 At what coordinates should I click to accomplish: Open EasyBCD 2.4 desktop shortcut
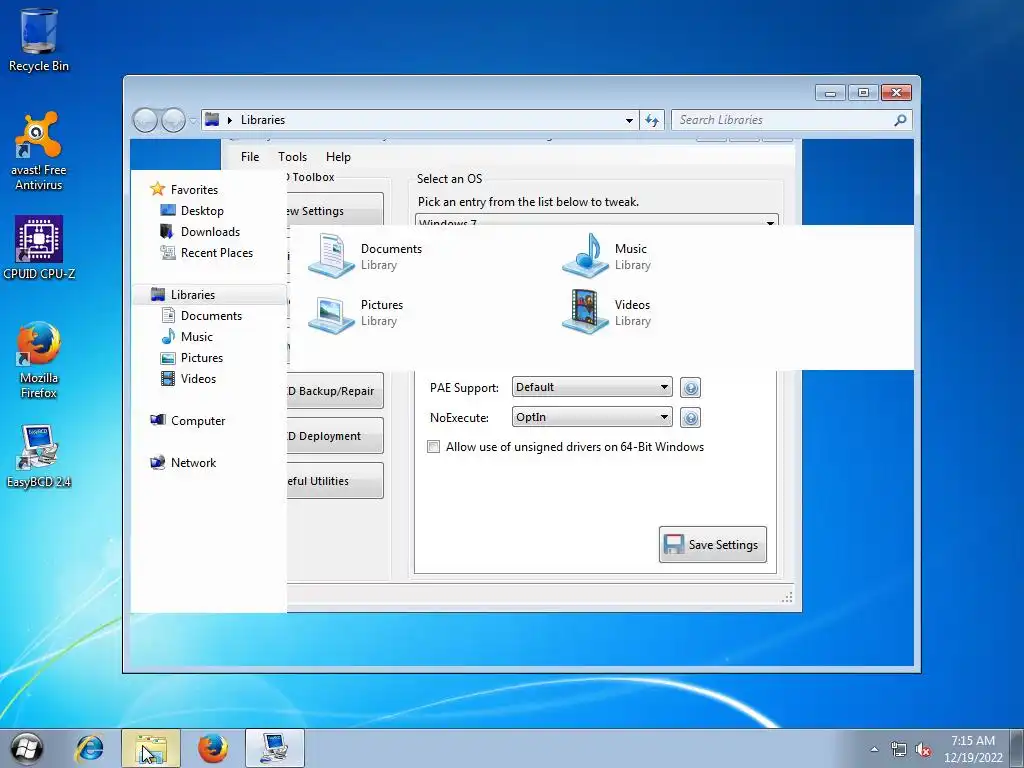39,456
